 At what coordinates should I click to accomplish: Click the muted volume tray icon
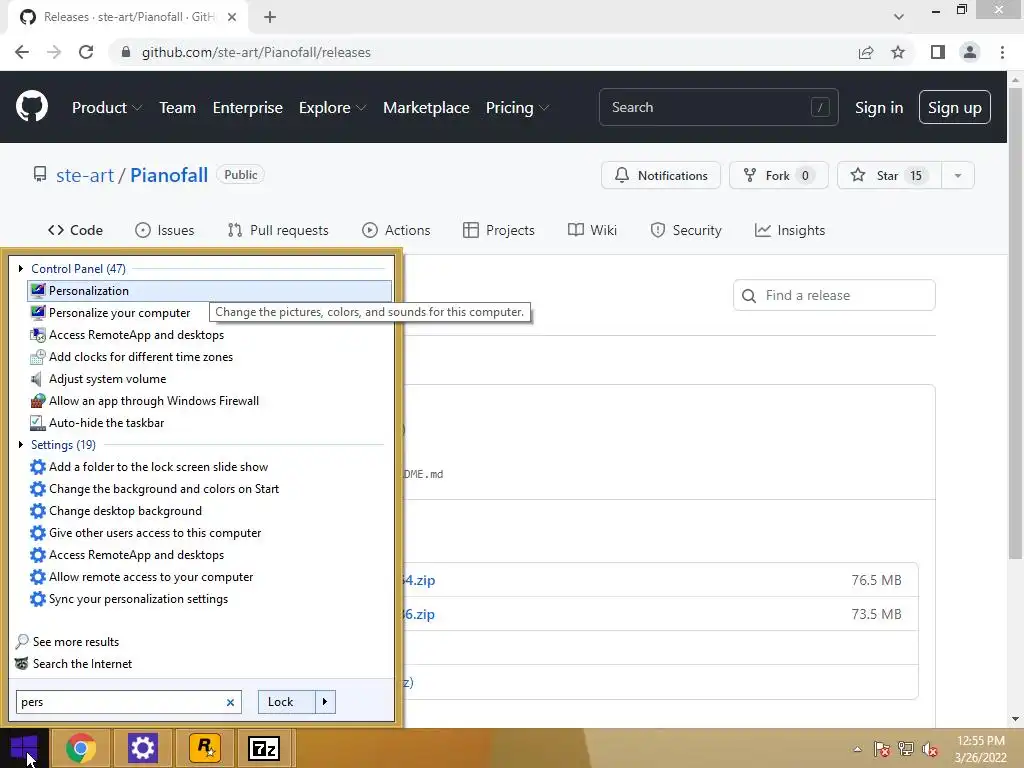930,749
